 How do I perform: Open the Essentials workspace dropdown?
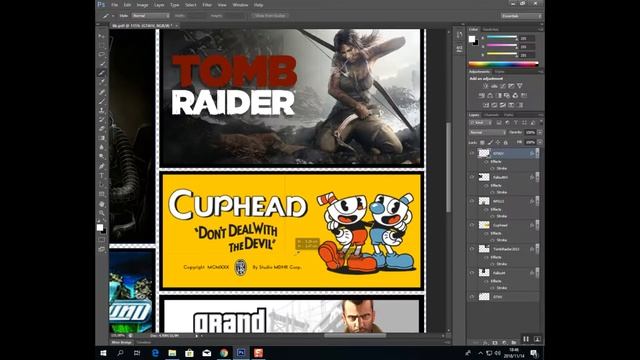(x=521, y=16)
